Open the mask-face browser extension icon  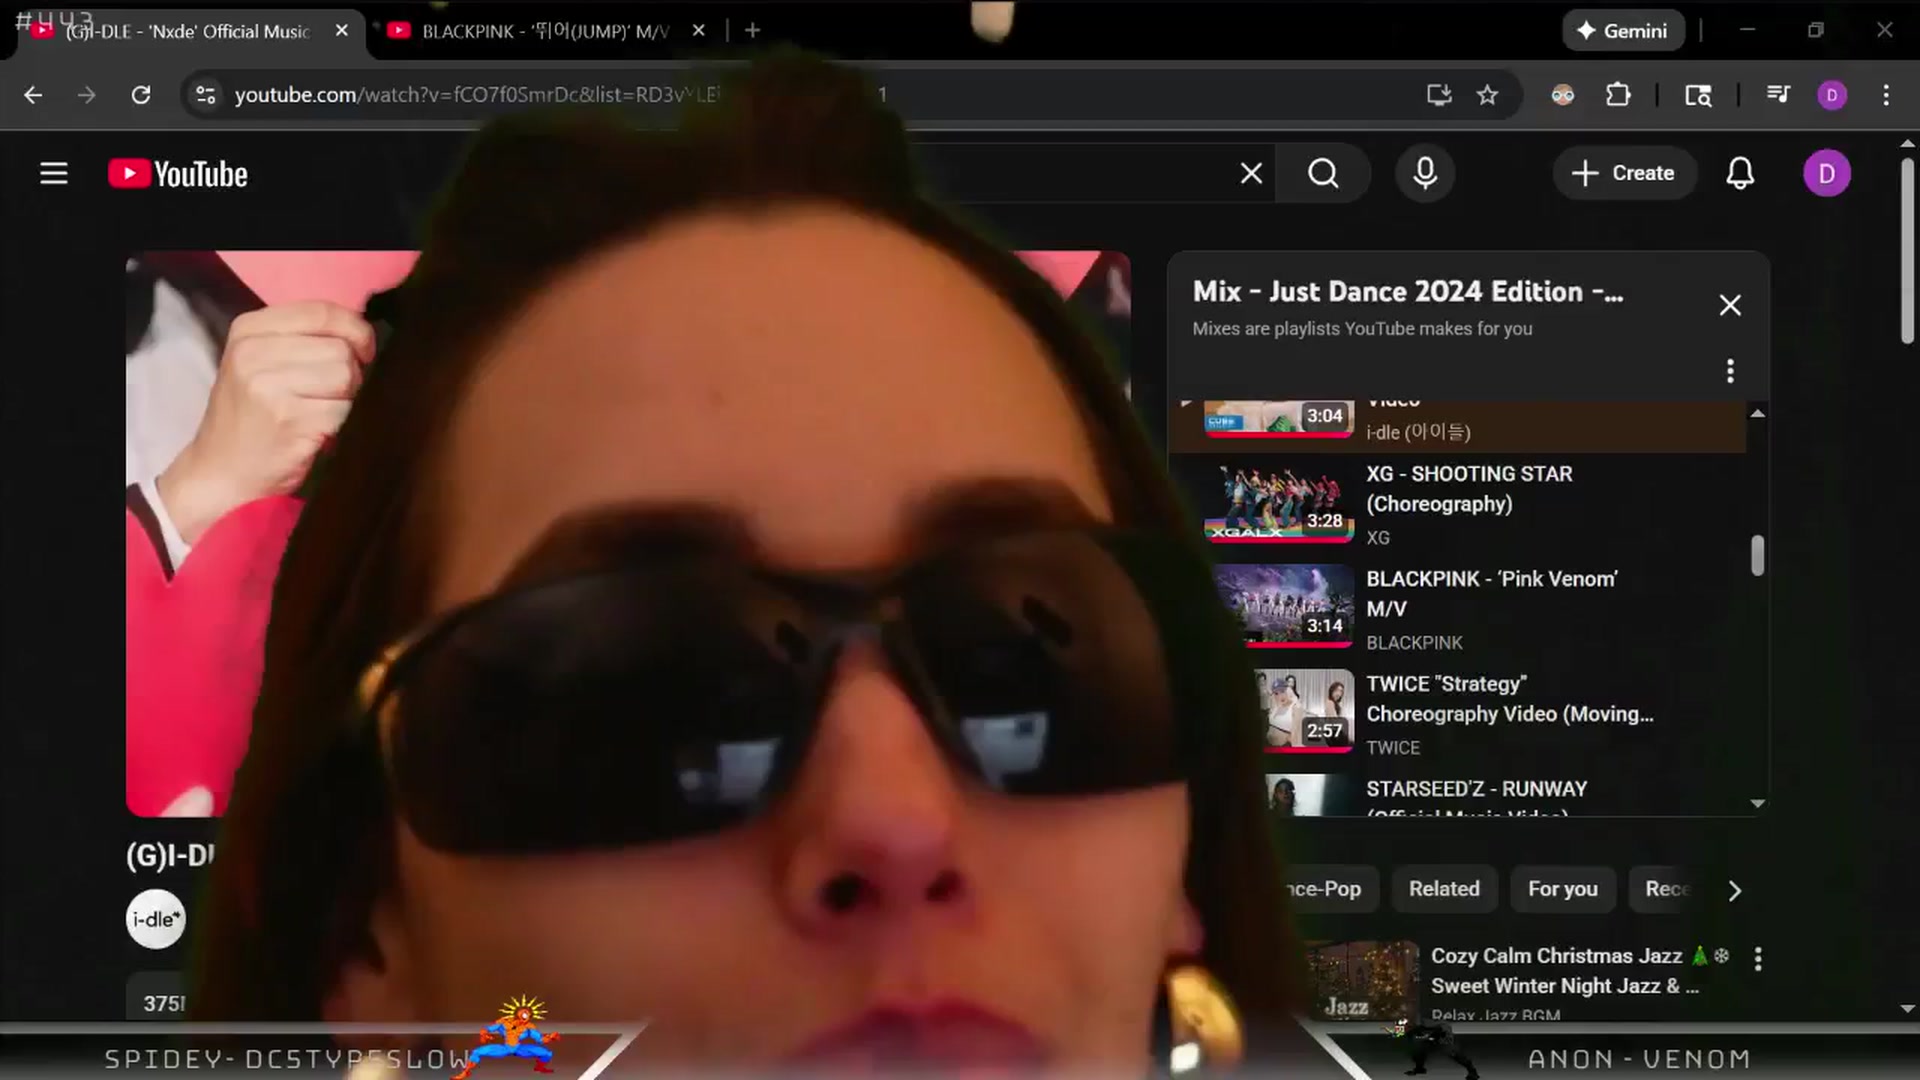(x=1563, y=95)
